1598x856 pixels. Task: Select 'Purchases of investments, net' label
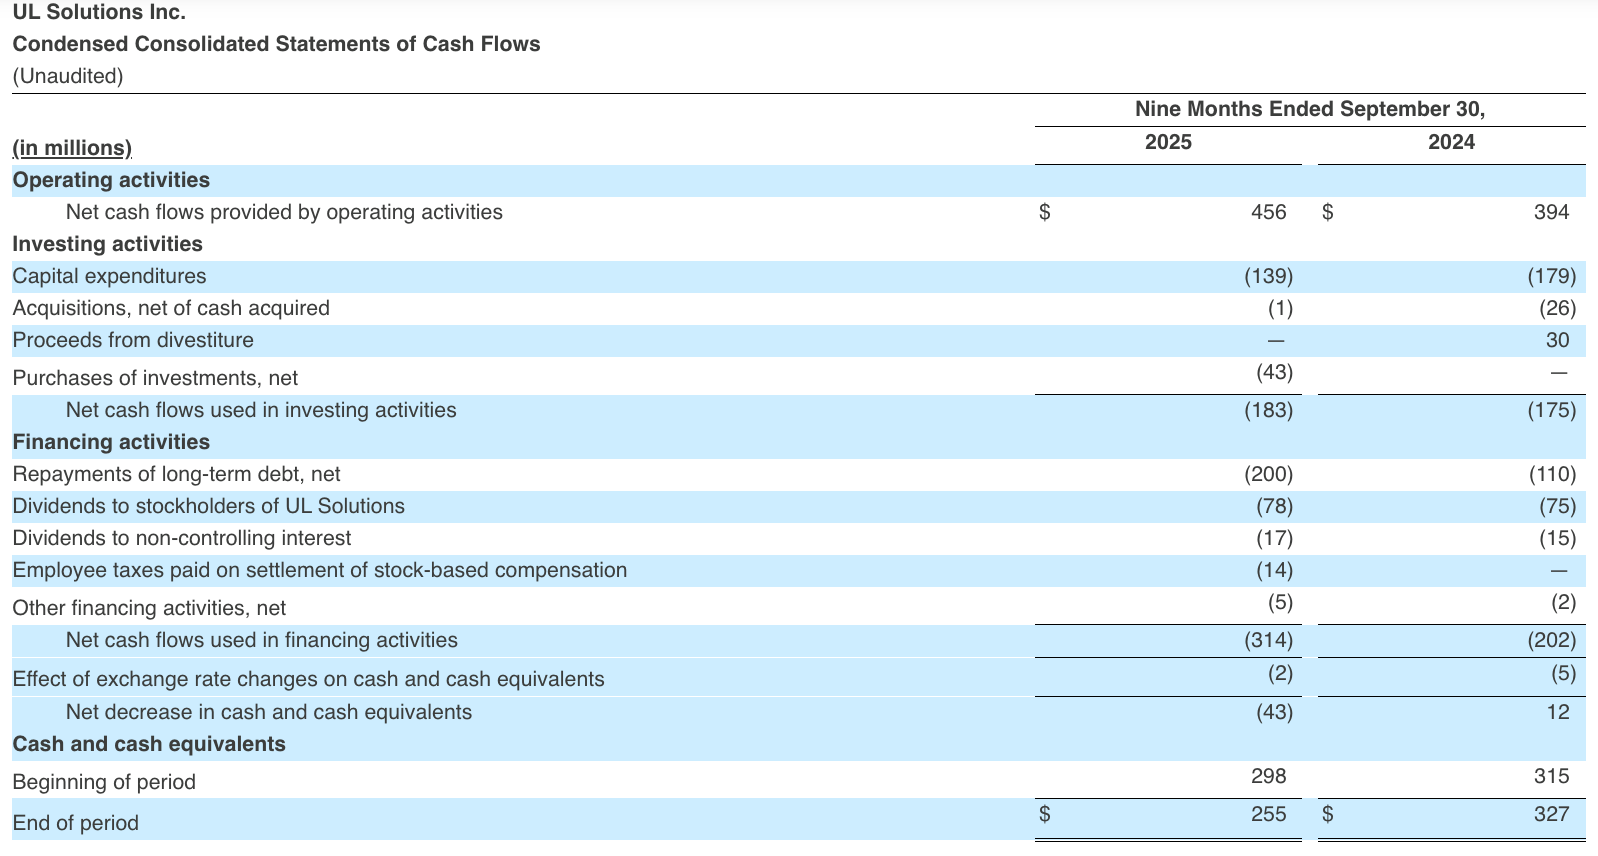[155, 378]
